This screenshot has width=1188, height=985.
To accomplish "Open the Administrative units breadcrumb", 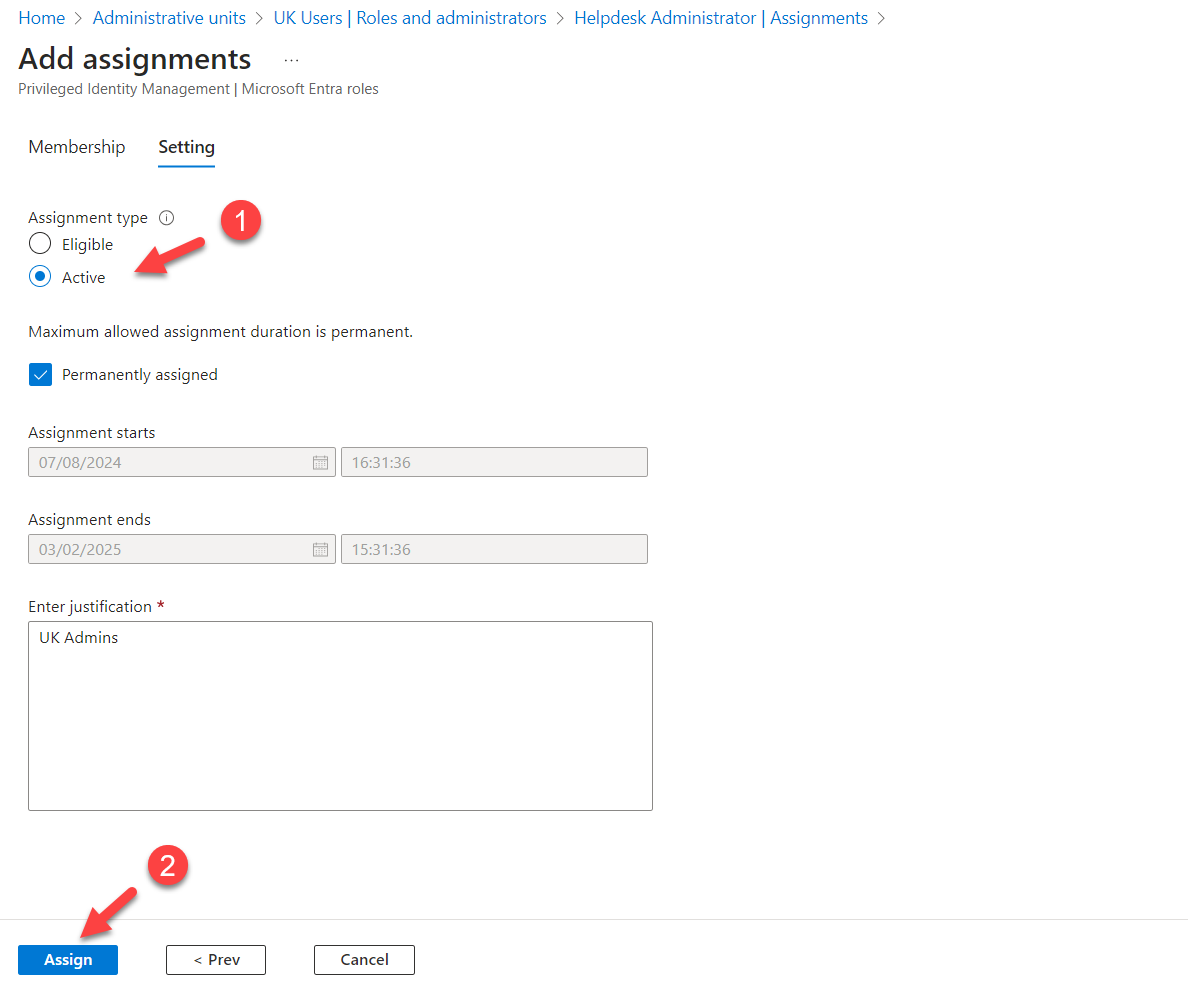I will pos(168,17).
